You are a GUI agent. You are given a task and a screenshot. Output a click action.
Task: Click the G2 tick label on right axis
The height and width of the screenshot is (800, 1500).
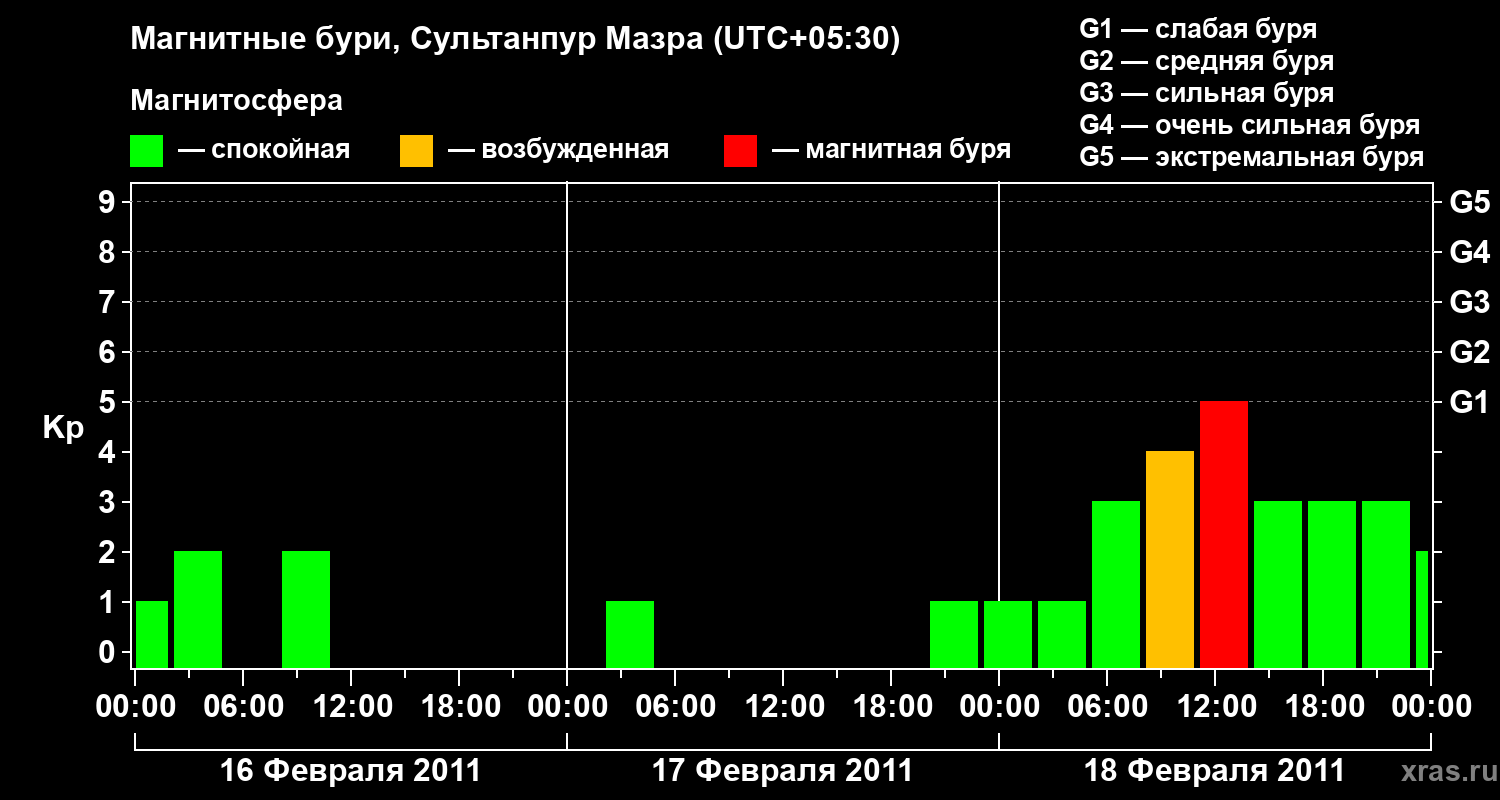[1469, 352]
